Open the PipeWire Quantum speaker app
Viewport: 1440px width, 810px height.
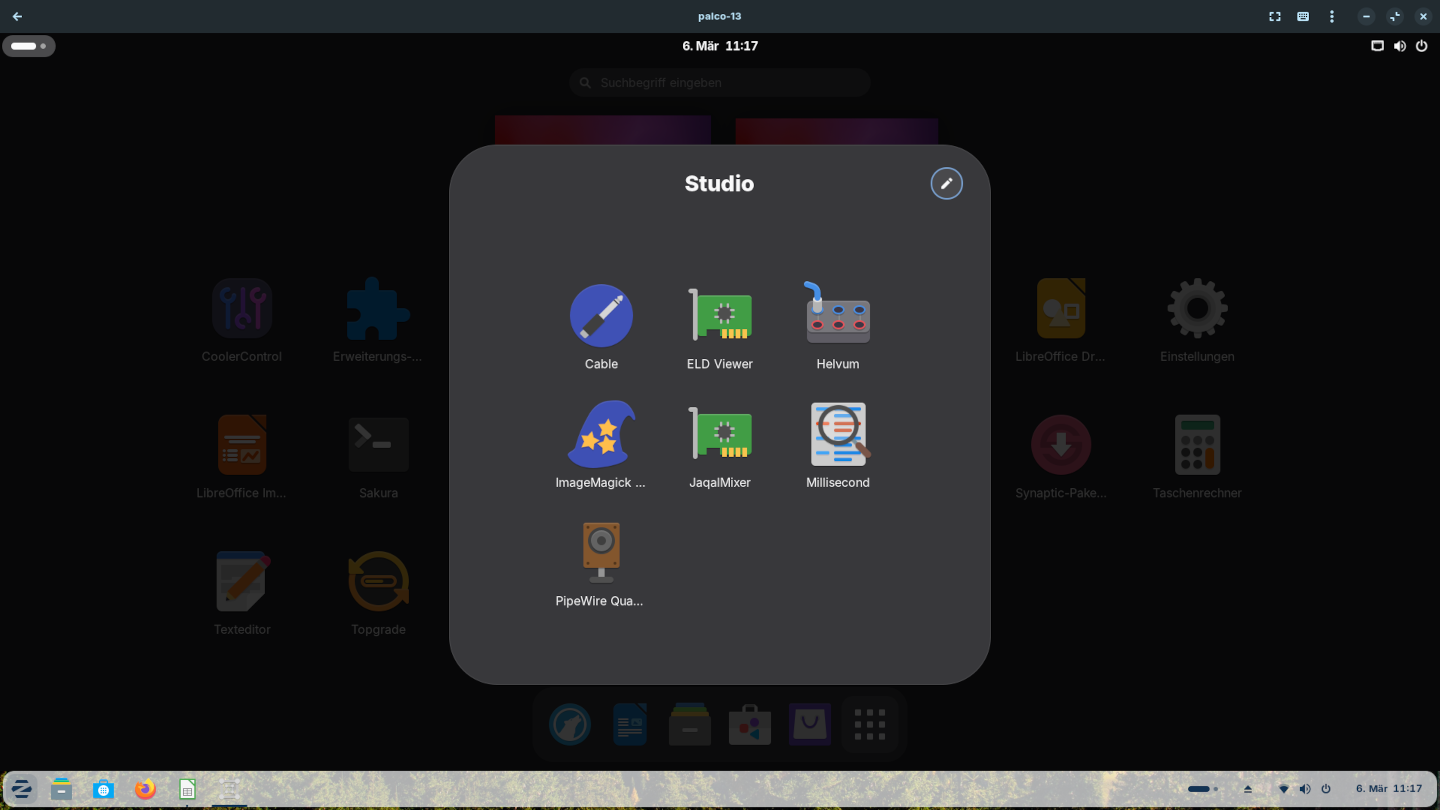coord(601,553)
